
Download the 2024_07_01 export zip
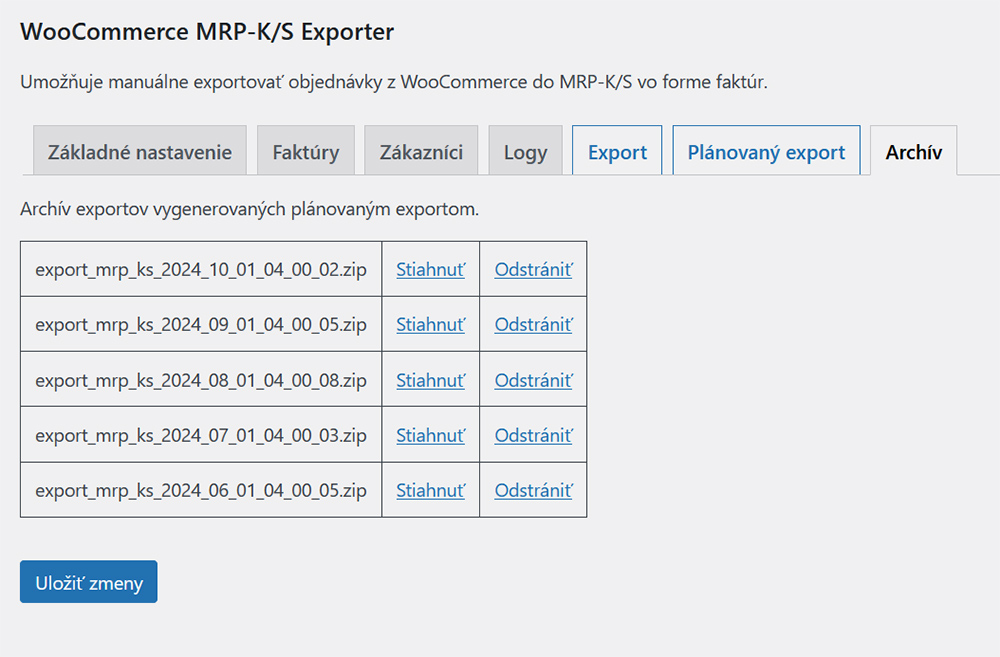[430, 436]
